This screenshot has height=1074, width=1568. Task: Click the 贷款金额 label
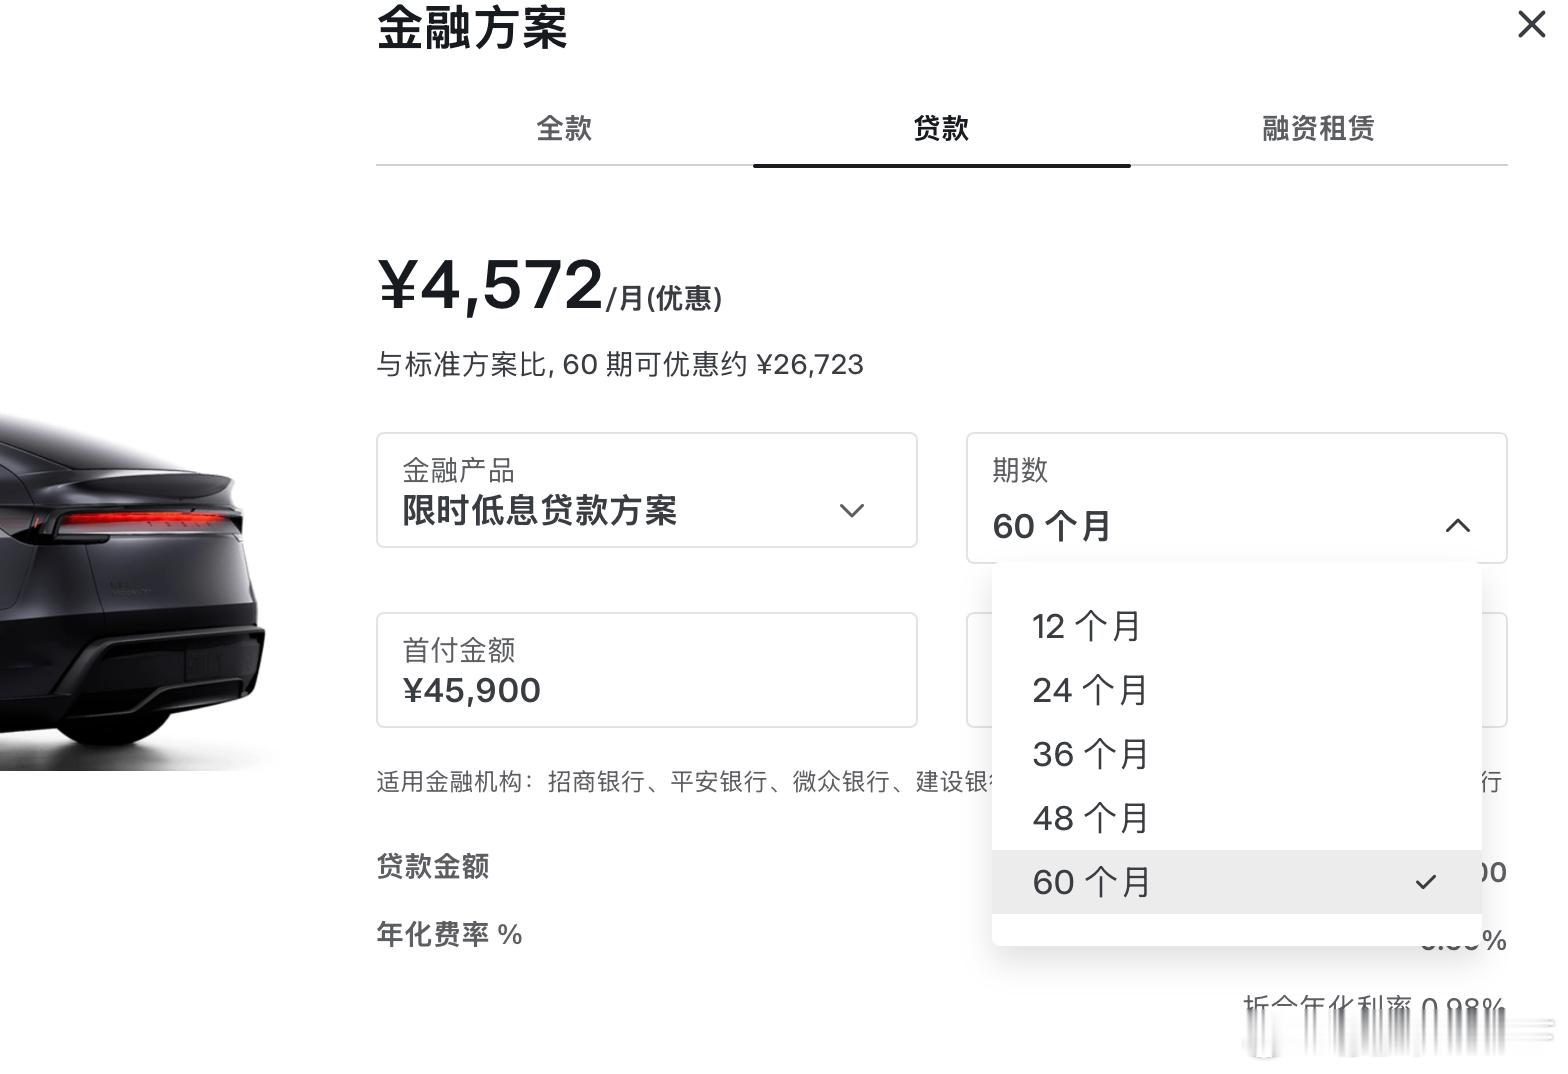click(x=433, y=866)
